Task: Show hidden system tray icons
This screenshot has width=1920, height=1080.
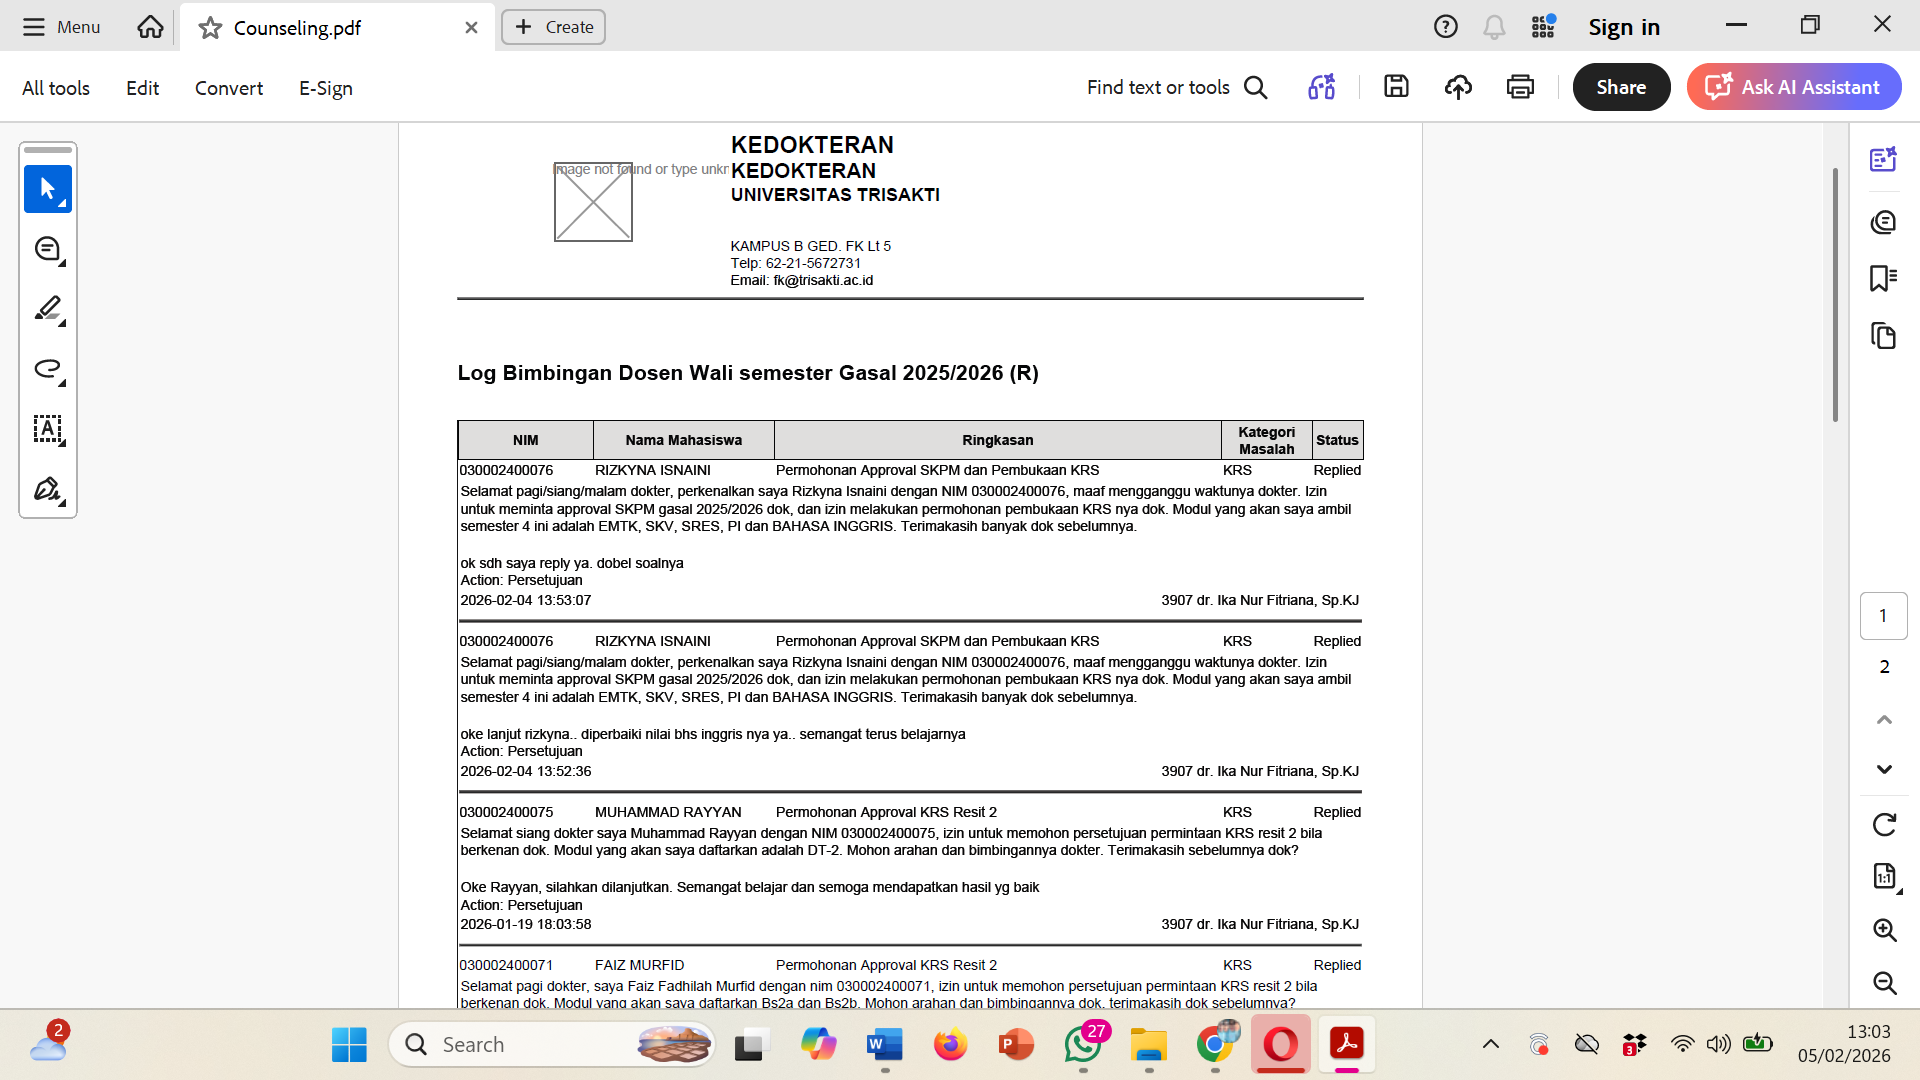Action: 1490,1044
